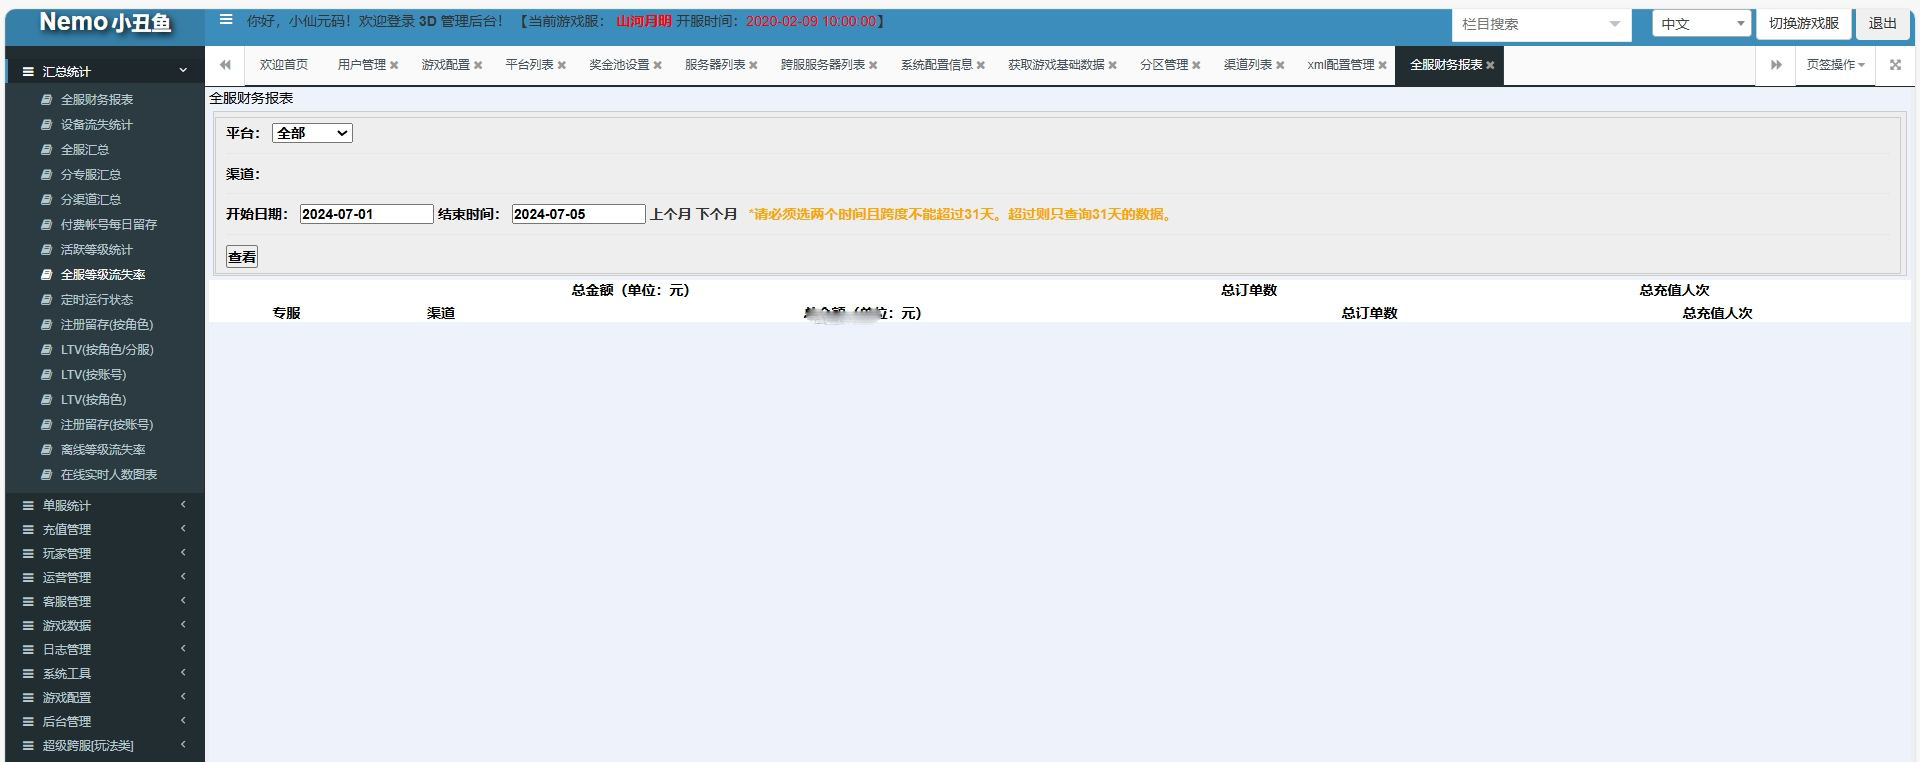
Task: Open 定时运行状态 in sidebar
Action: tap(96, 300)
